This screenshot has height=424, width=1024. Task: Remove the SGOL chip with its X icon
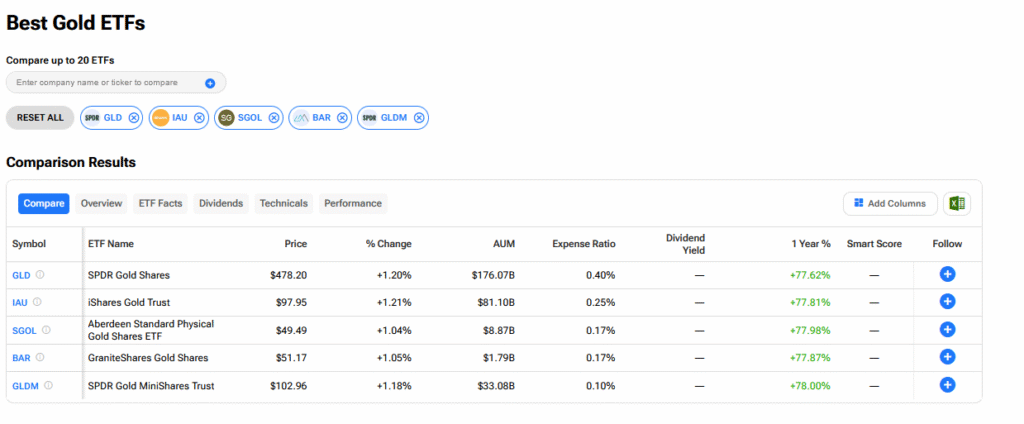274,118
